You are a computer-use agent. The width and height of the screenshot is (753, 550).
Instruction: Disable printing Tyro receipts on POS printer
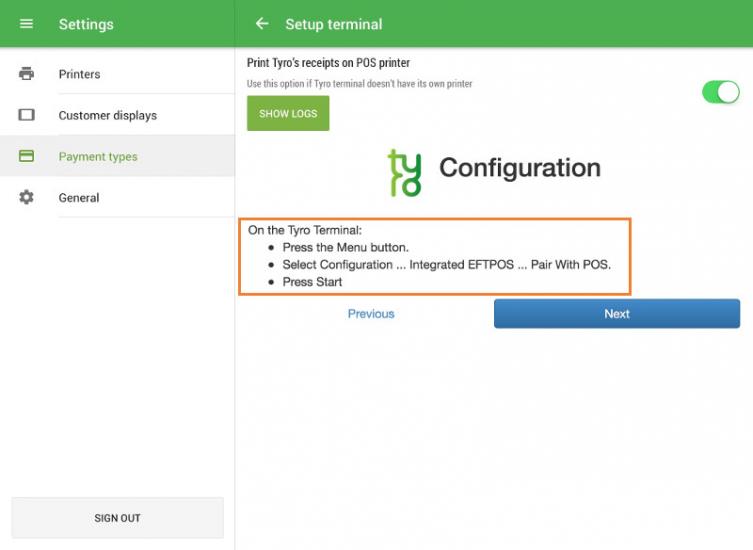pos(720,93)
